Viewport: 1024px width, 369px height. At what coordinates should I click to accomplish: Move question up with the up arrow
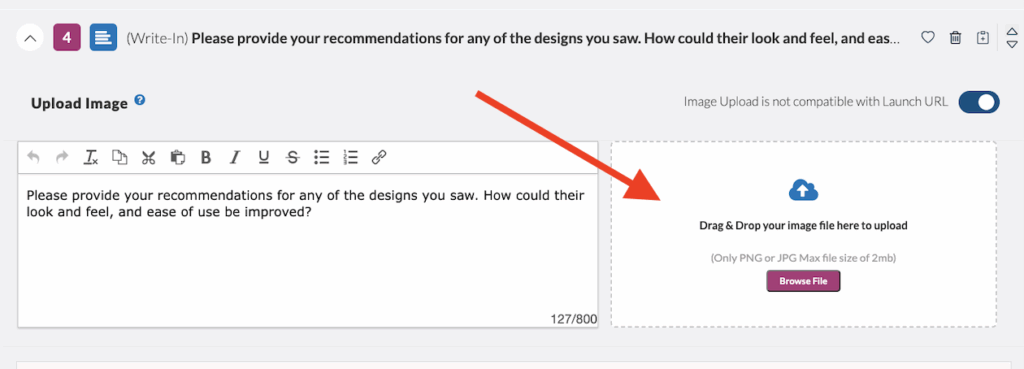(x=1012, y=31)
